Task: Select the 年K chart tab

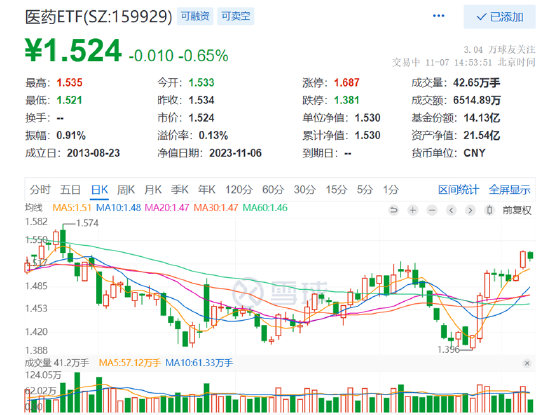Action: point(207,189)
